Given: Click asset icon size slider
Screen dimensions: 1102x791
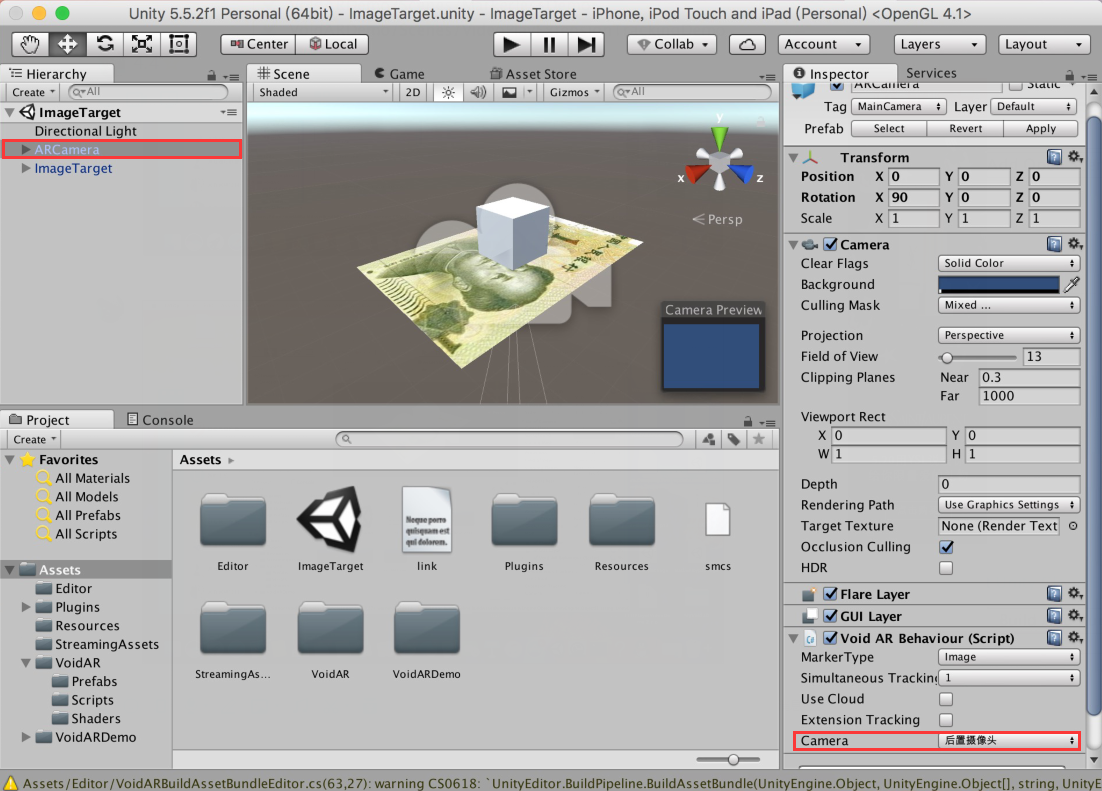Looking at the screenshot, I should click(728, 759).
